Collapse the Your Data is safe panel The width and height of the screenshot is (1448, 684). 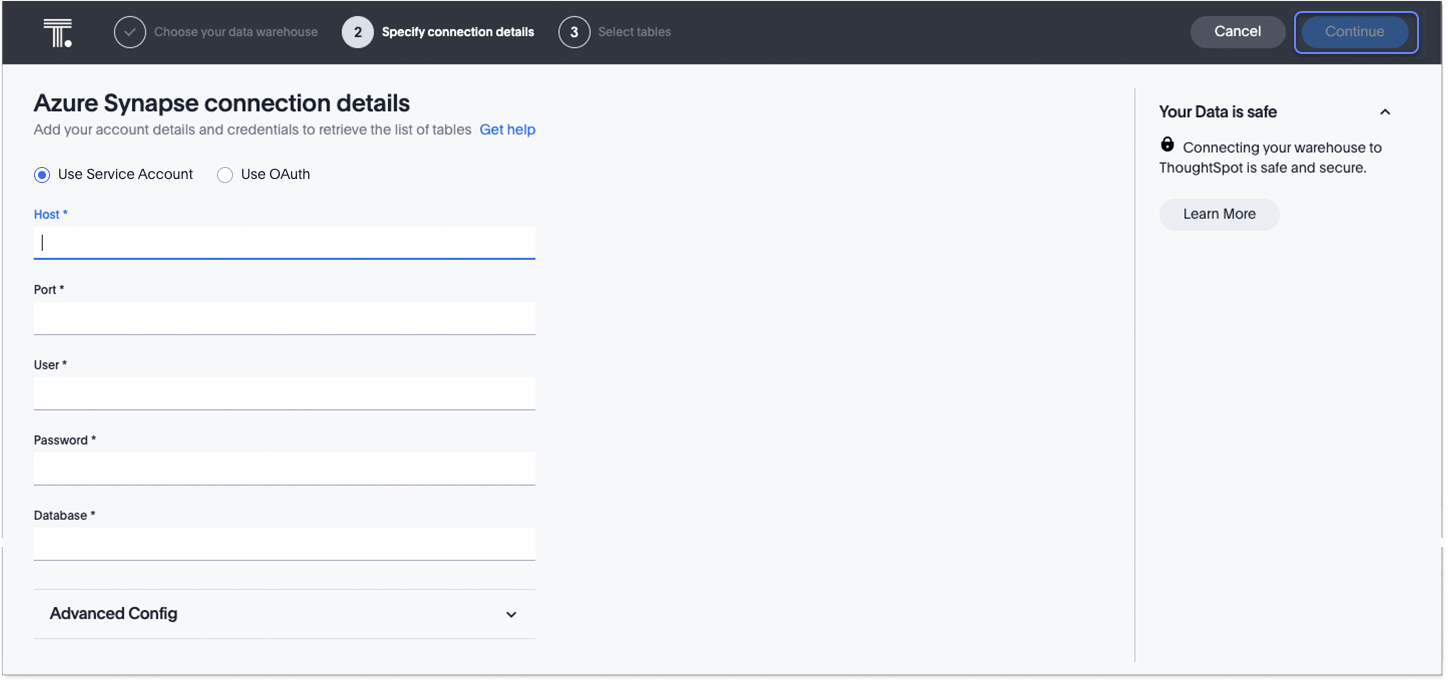tap(1385, 112)
